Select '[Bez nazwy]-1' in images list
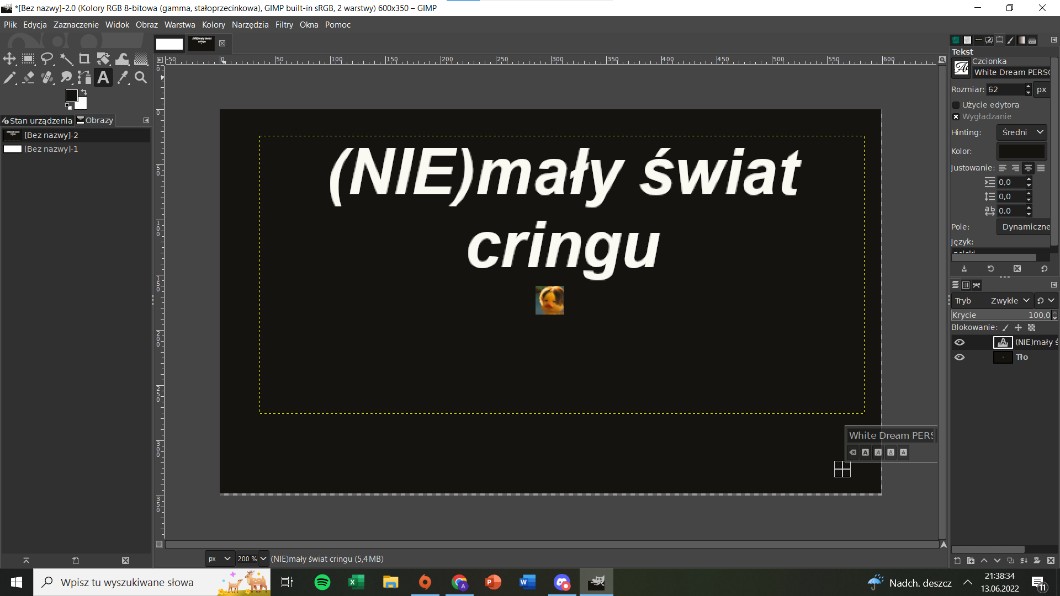Image resolution: width=1060 pixels, height=596 pixels. click(50, 149)
